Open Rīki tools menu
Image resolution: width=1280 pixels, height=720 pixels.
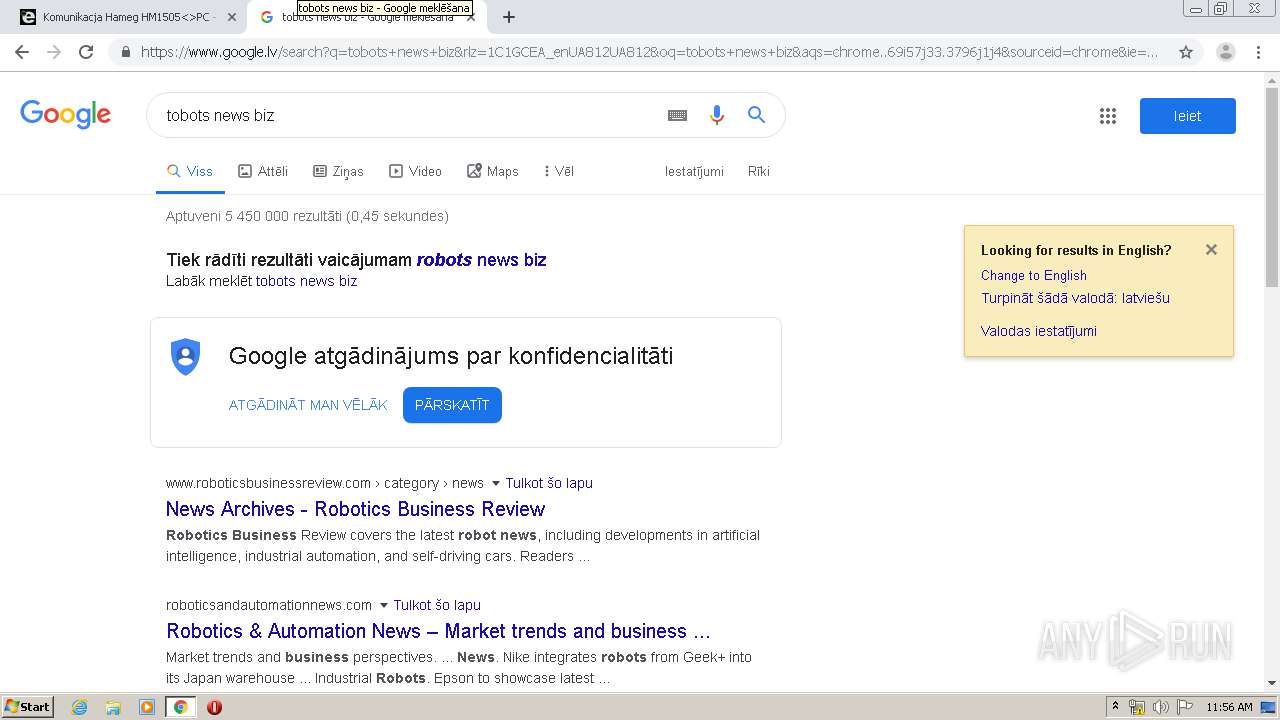[759, 171]
